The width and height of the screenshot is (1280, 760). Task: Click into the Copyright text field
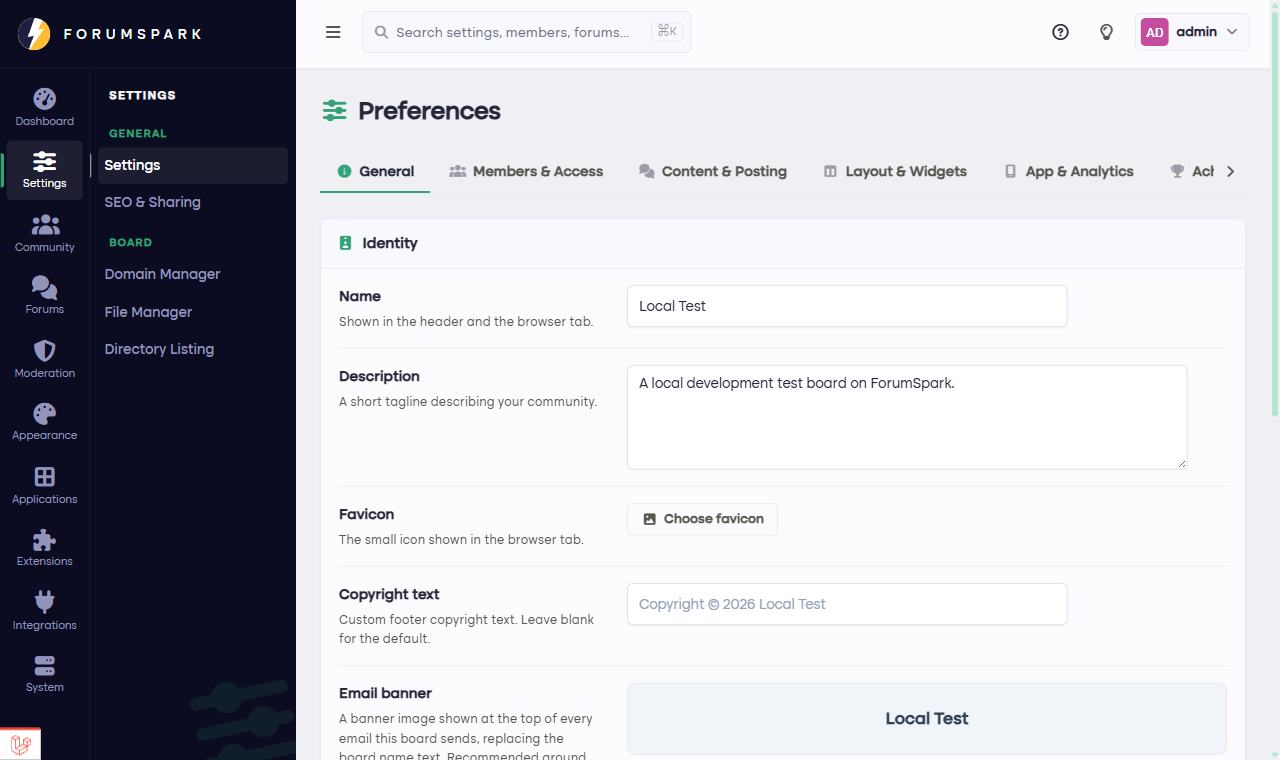[x=847, y=604]
